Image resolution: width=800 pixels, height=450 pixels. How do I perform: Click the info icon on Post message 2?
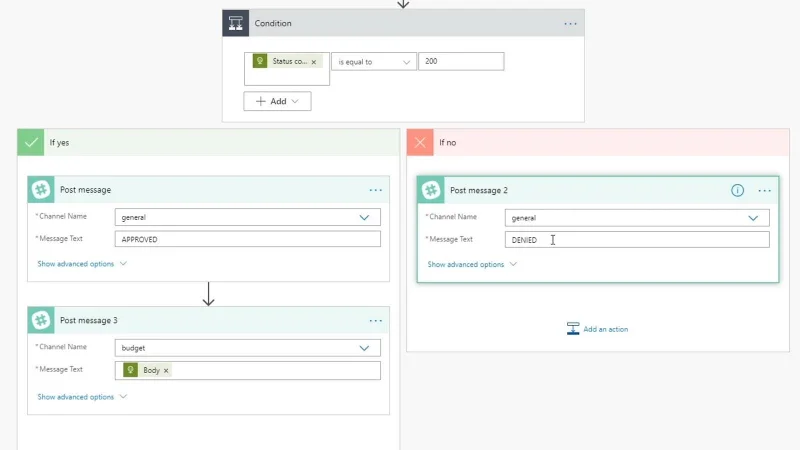tap(737, 190)
